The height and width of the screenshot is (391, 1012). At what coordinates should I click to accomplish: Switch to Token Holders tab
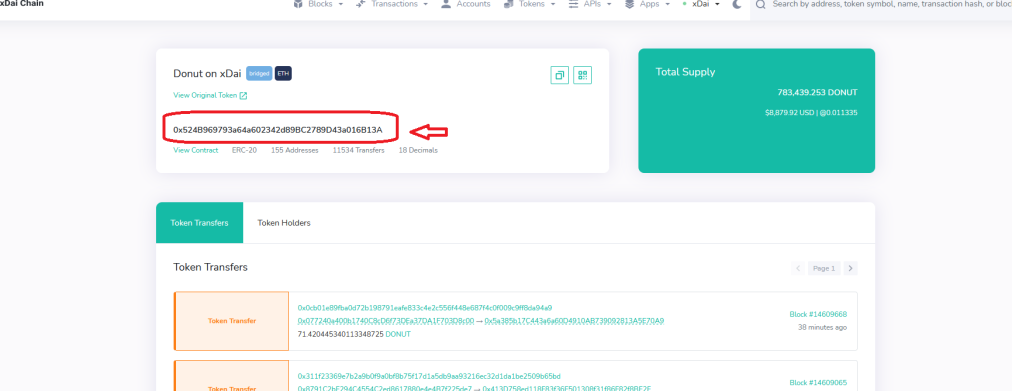click(x=284, y=223)
